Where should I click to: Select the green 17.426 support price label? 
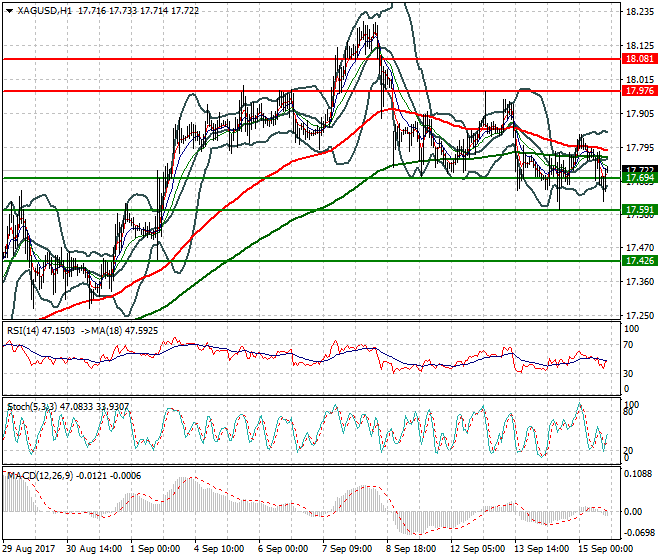640,261
